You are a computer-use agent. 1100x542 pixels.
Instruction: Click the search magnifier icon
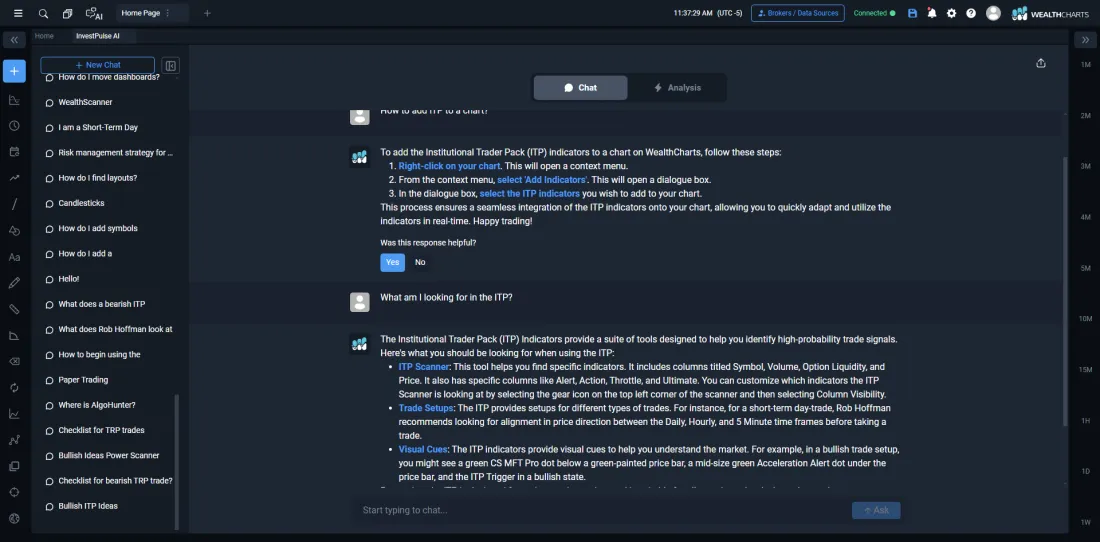point(43,13)
